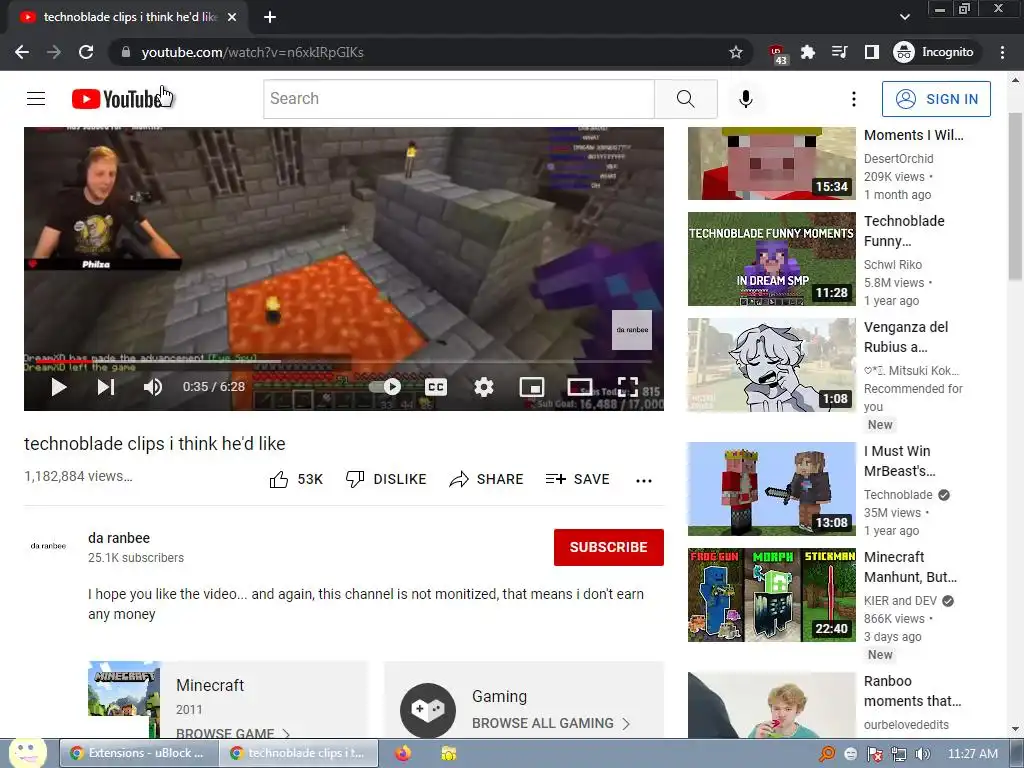This screenshot has width=1024, height=768.
Task: Click the page vertical scrollbar
Action: [x=1015, y=196]
